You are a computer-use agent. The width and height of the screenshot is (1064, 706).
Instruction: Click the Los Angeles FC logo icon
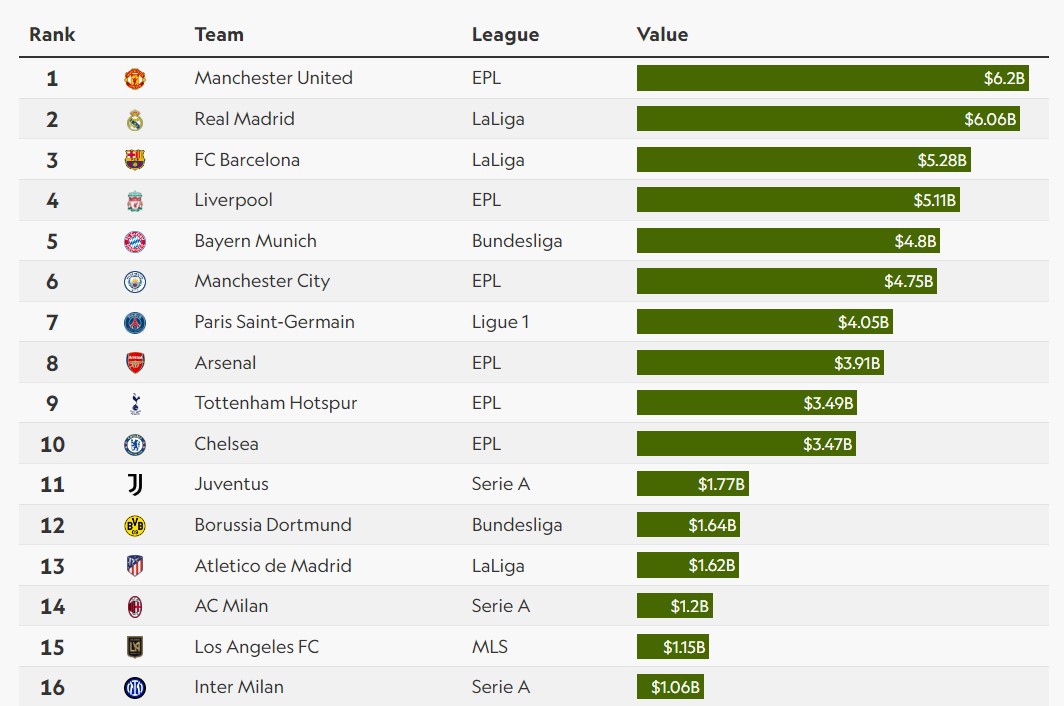pos(135,647)
